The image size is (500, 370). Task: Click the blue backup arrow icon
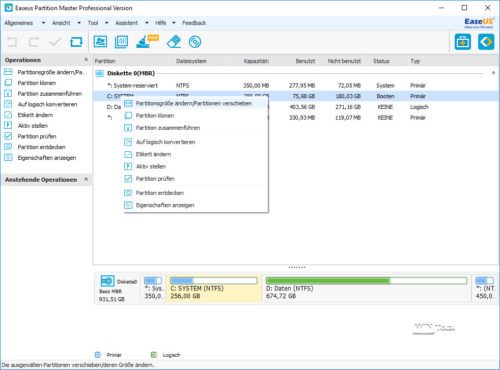tap(486, 42)
